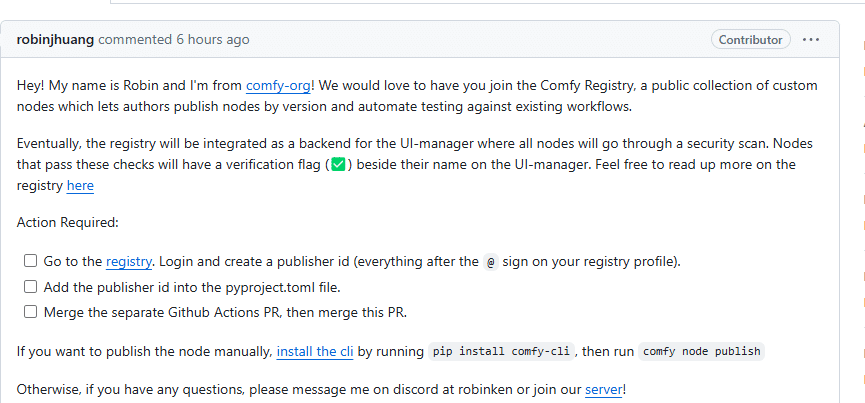Click the '6 hours ago' timestamp link

coord(213,40)
